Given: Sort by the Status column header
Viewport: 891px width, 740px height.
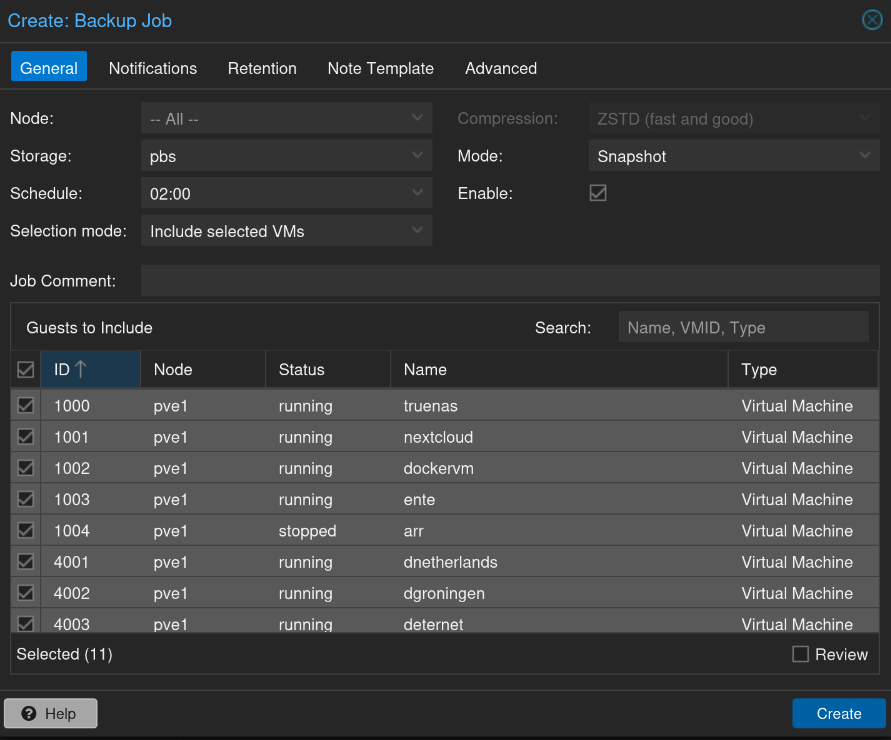Looking at the screenshot, I should click(328, 369).
